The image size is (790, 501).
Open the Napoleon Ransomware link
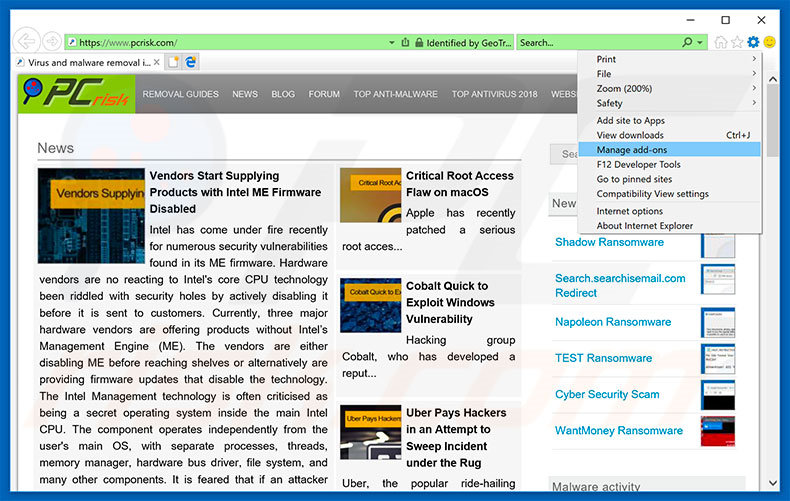point(613,322)
